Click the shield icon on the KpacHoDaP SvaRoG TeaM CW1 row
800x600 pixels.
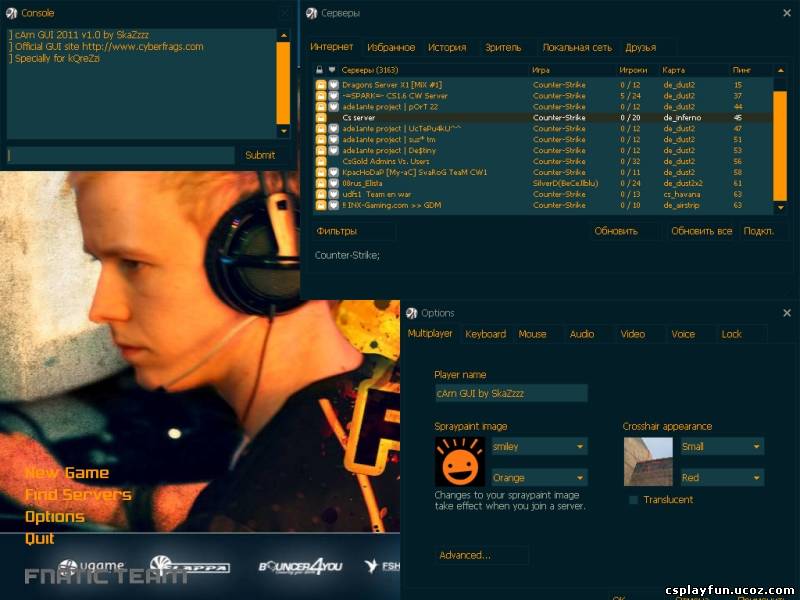333,172
